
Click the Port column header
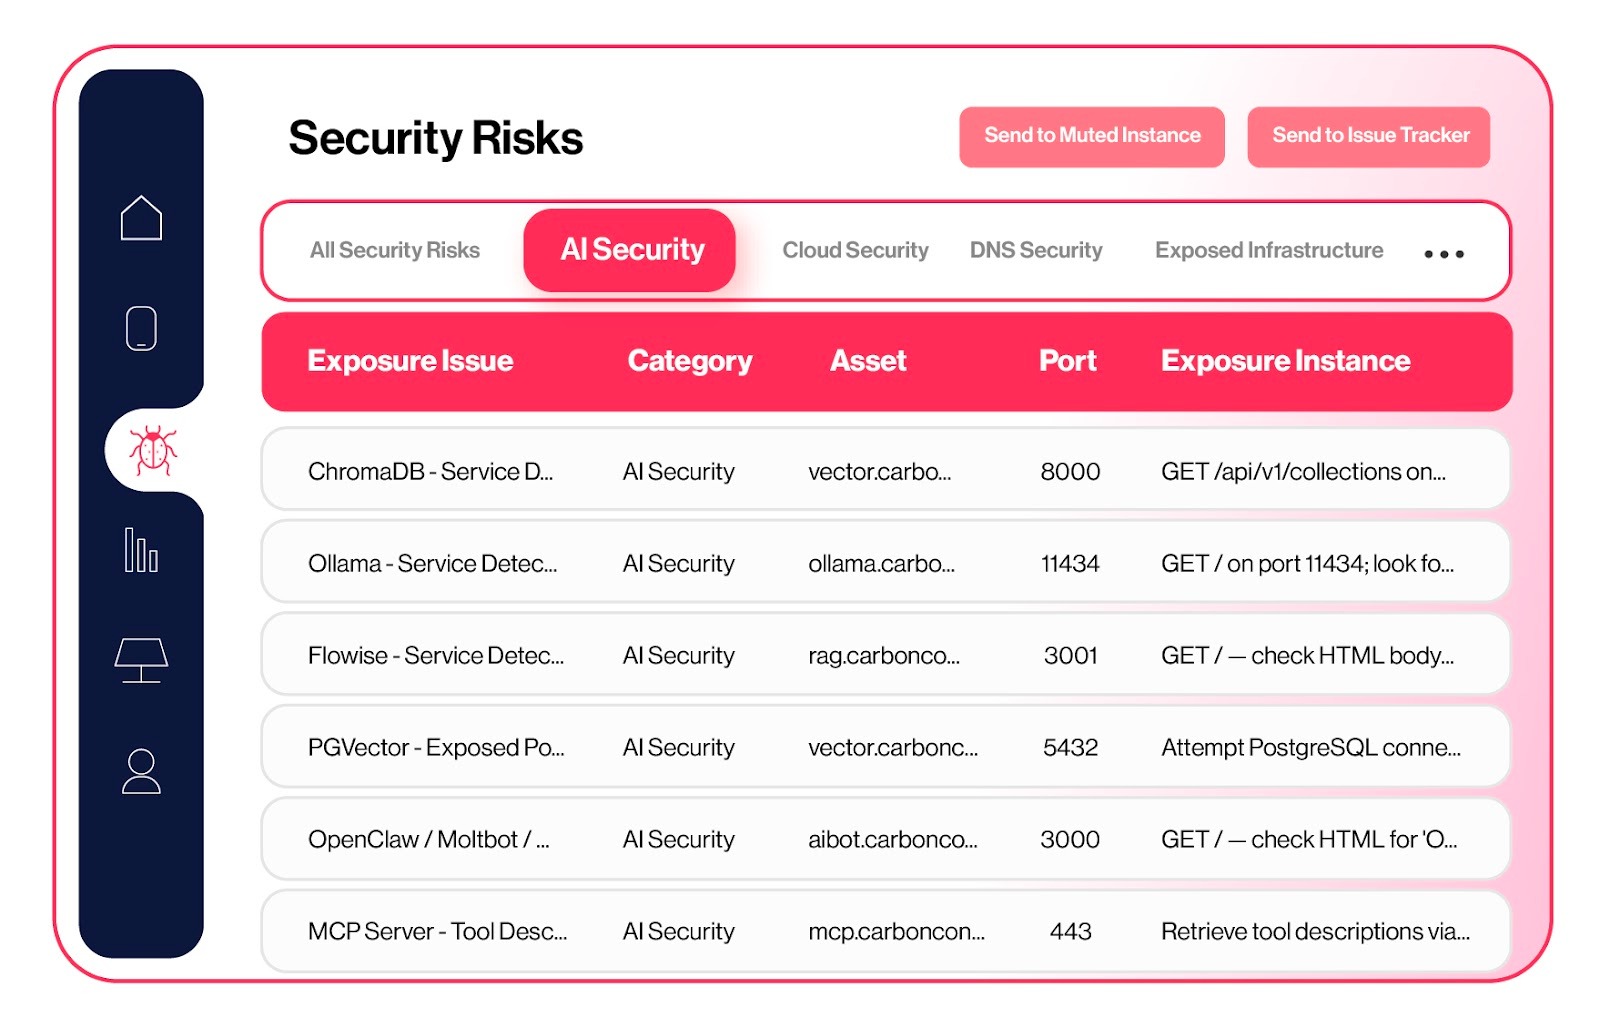(1067, 361)
